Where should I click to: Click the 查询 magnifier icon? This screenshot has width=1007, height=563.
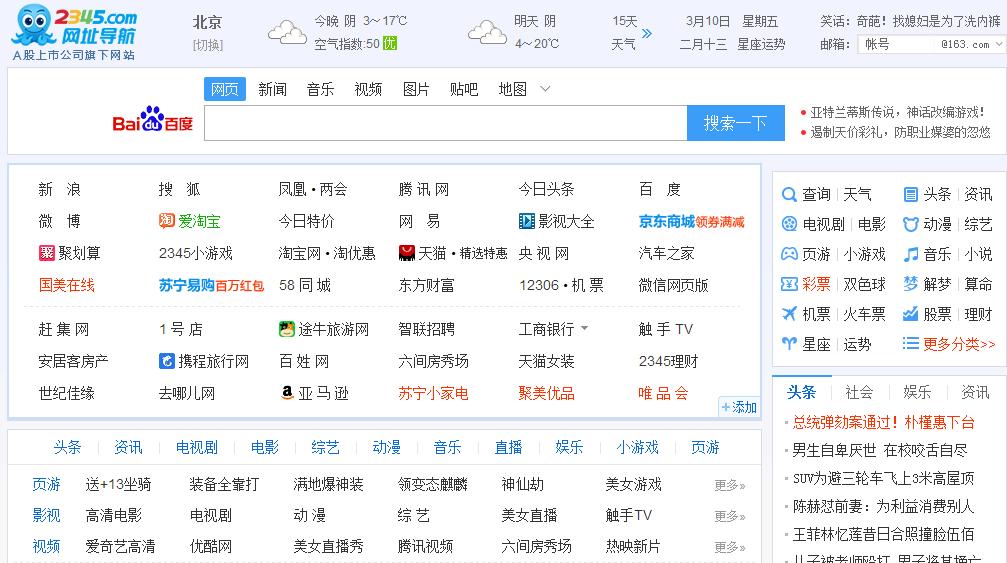point(789,195)
